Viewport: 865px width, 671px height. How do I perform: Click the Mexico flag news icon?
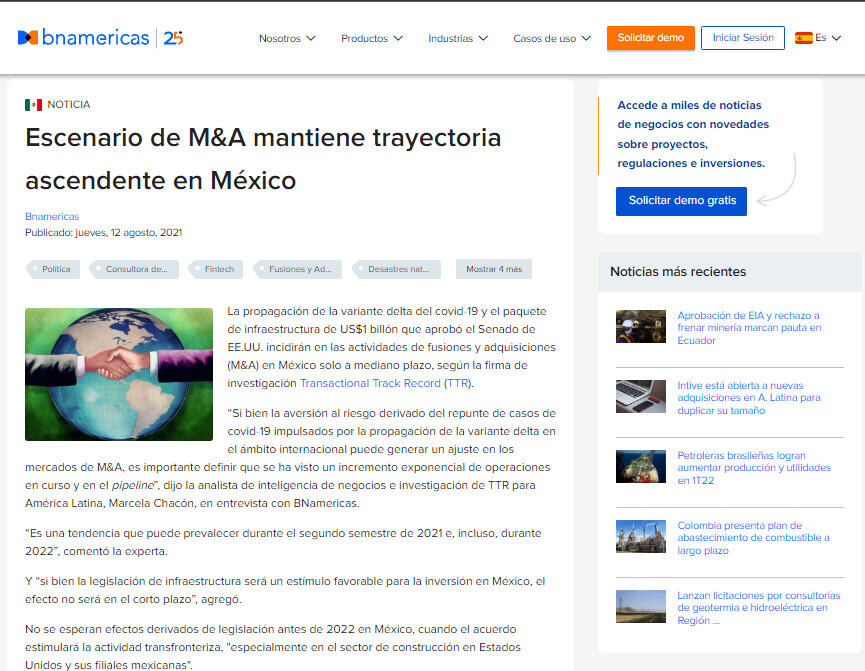pyautogui.click(x=33, y=104)
